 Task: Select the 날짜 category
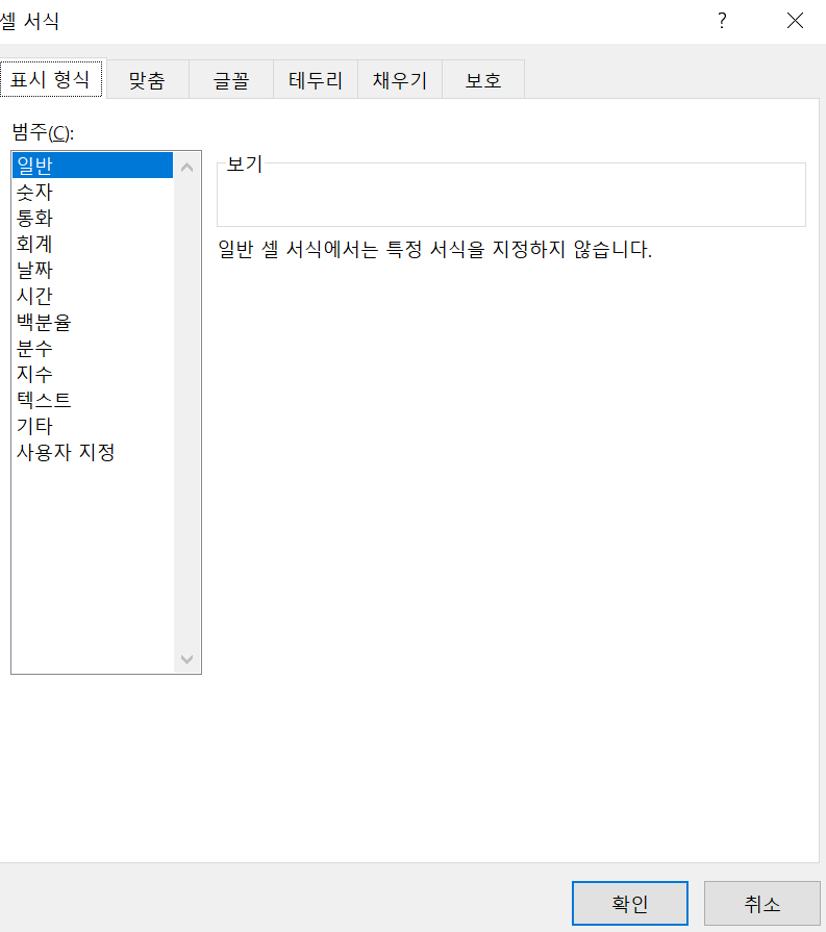93,270
